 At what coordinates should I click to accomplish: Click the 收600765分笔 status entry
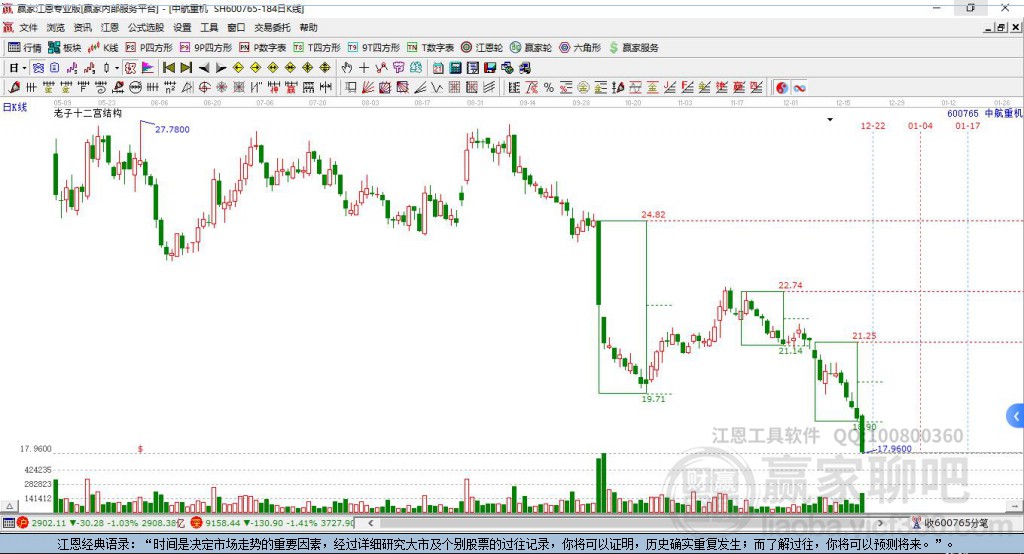[956, 523]
